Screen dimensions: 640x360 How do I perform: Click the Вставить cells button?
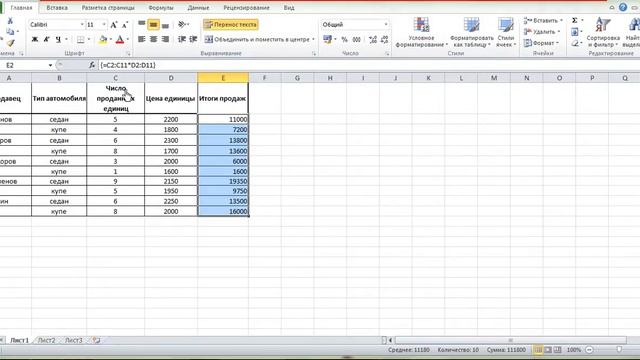click(x=544, y=20)
